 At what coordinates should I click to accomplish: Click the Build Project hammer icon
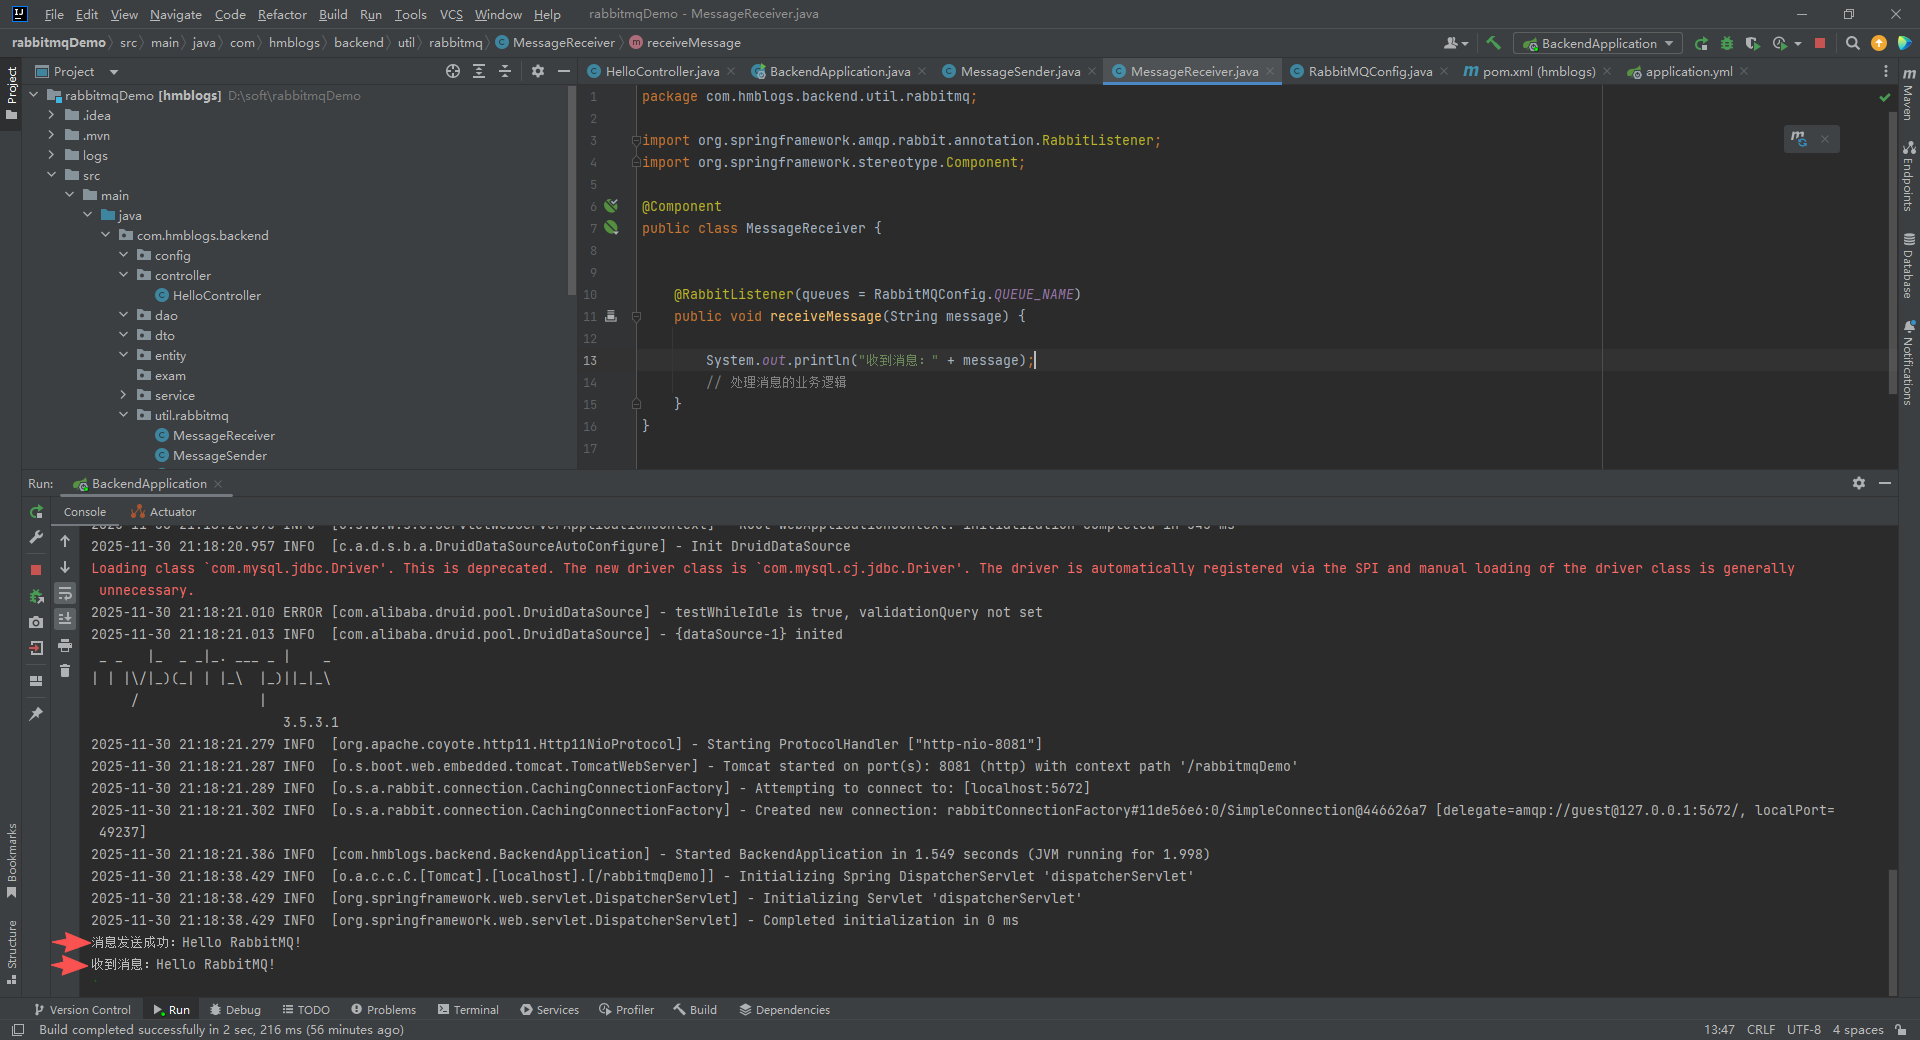[x=1493, y=43]
